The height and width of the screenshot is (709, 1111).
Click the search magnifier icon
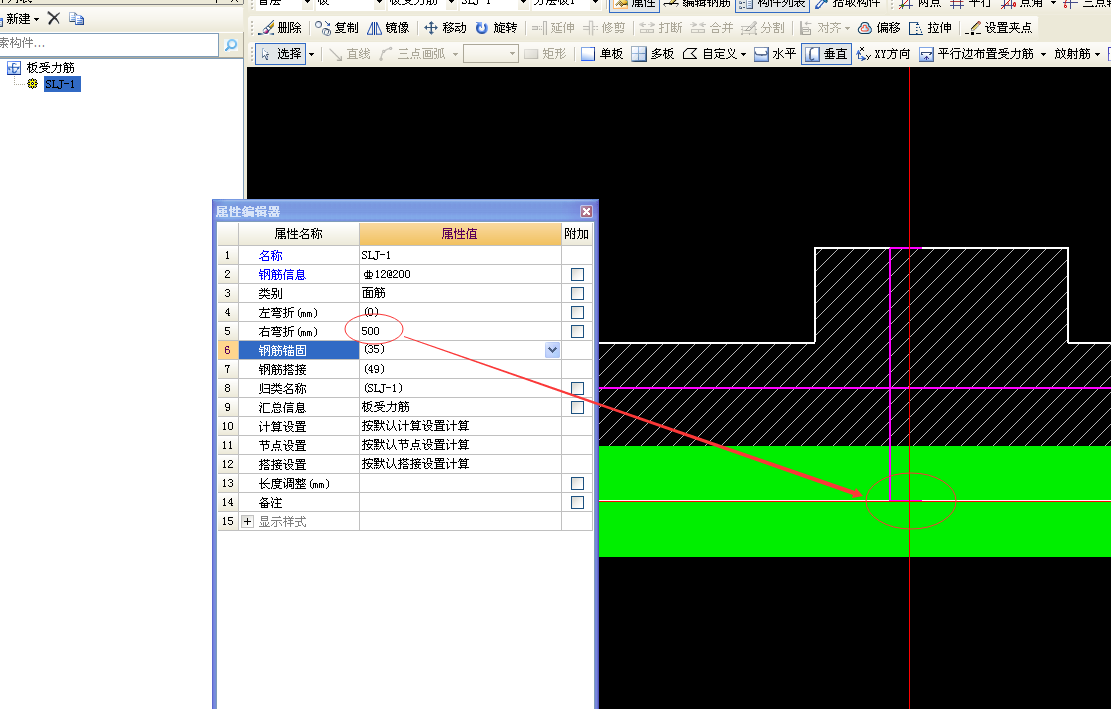pyautogui.click(x=230, y=45)
